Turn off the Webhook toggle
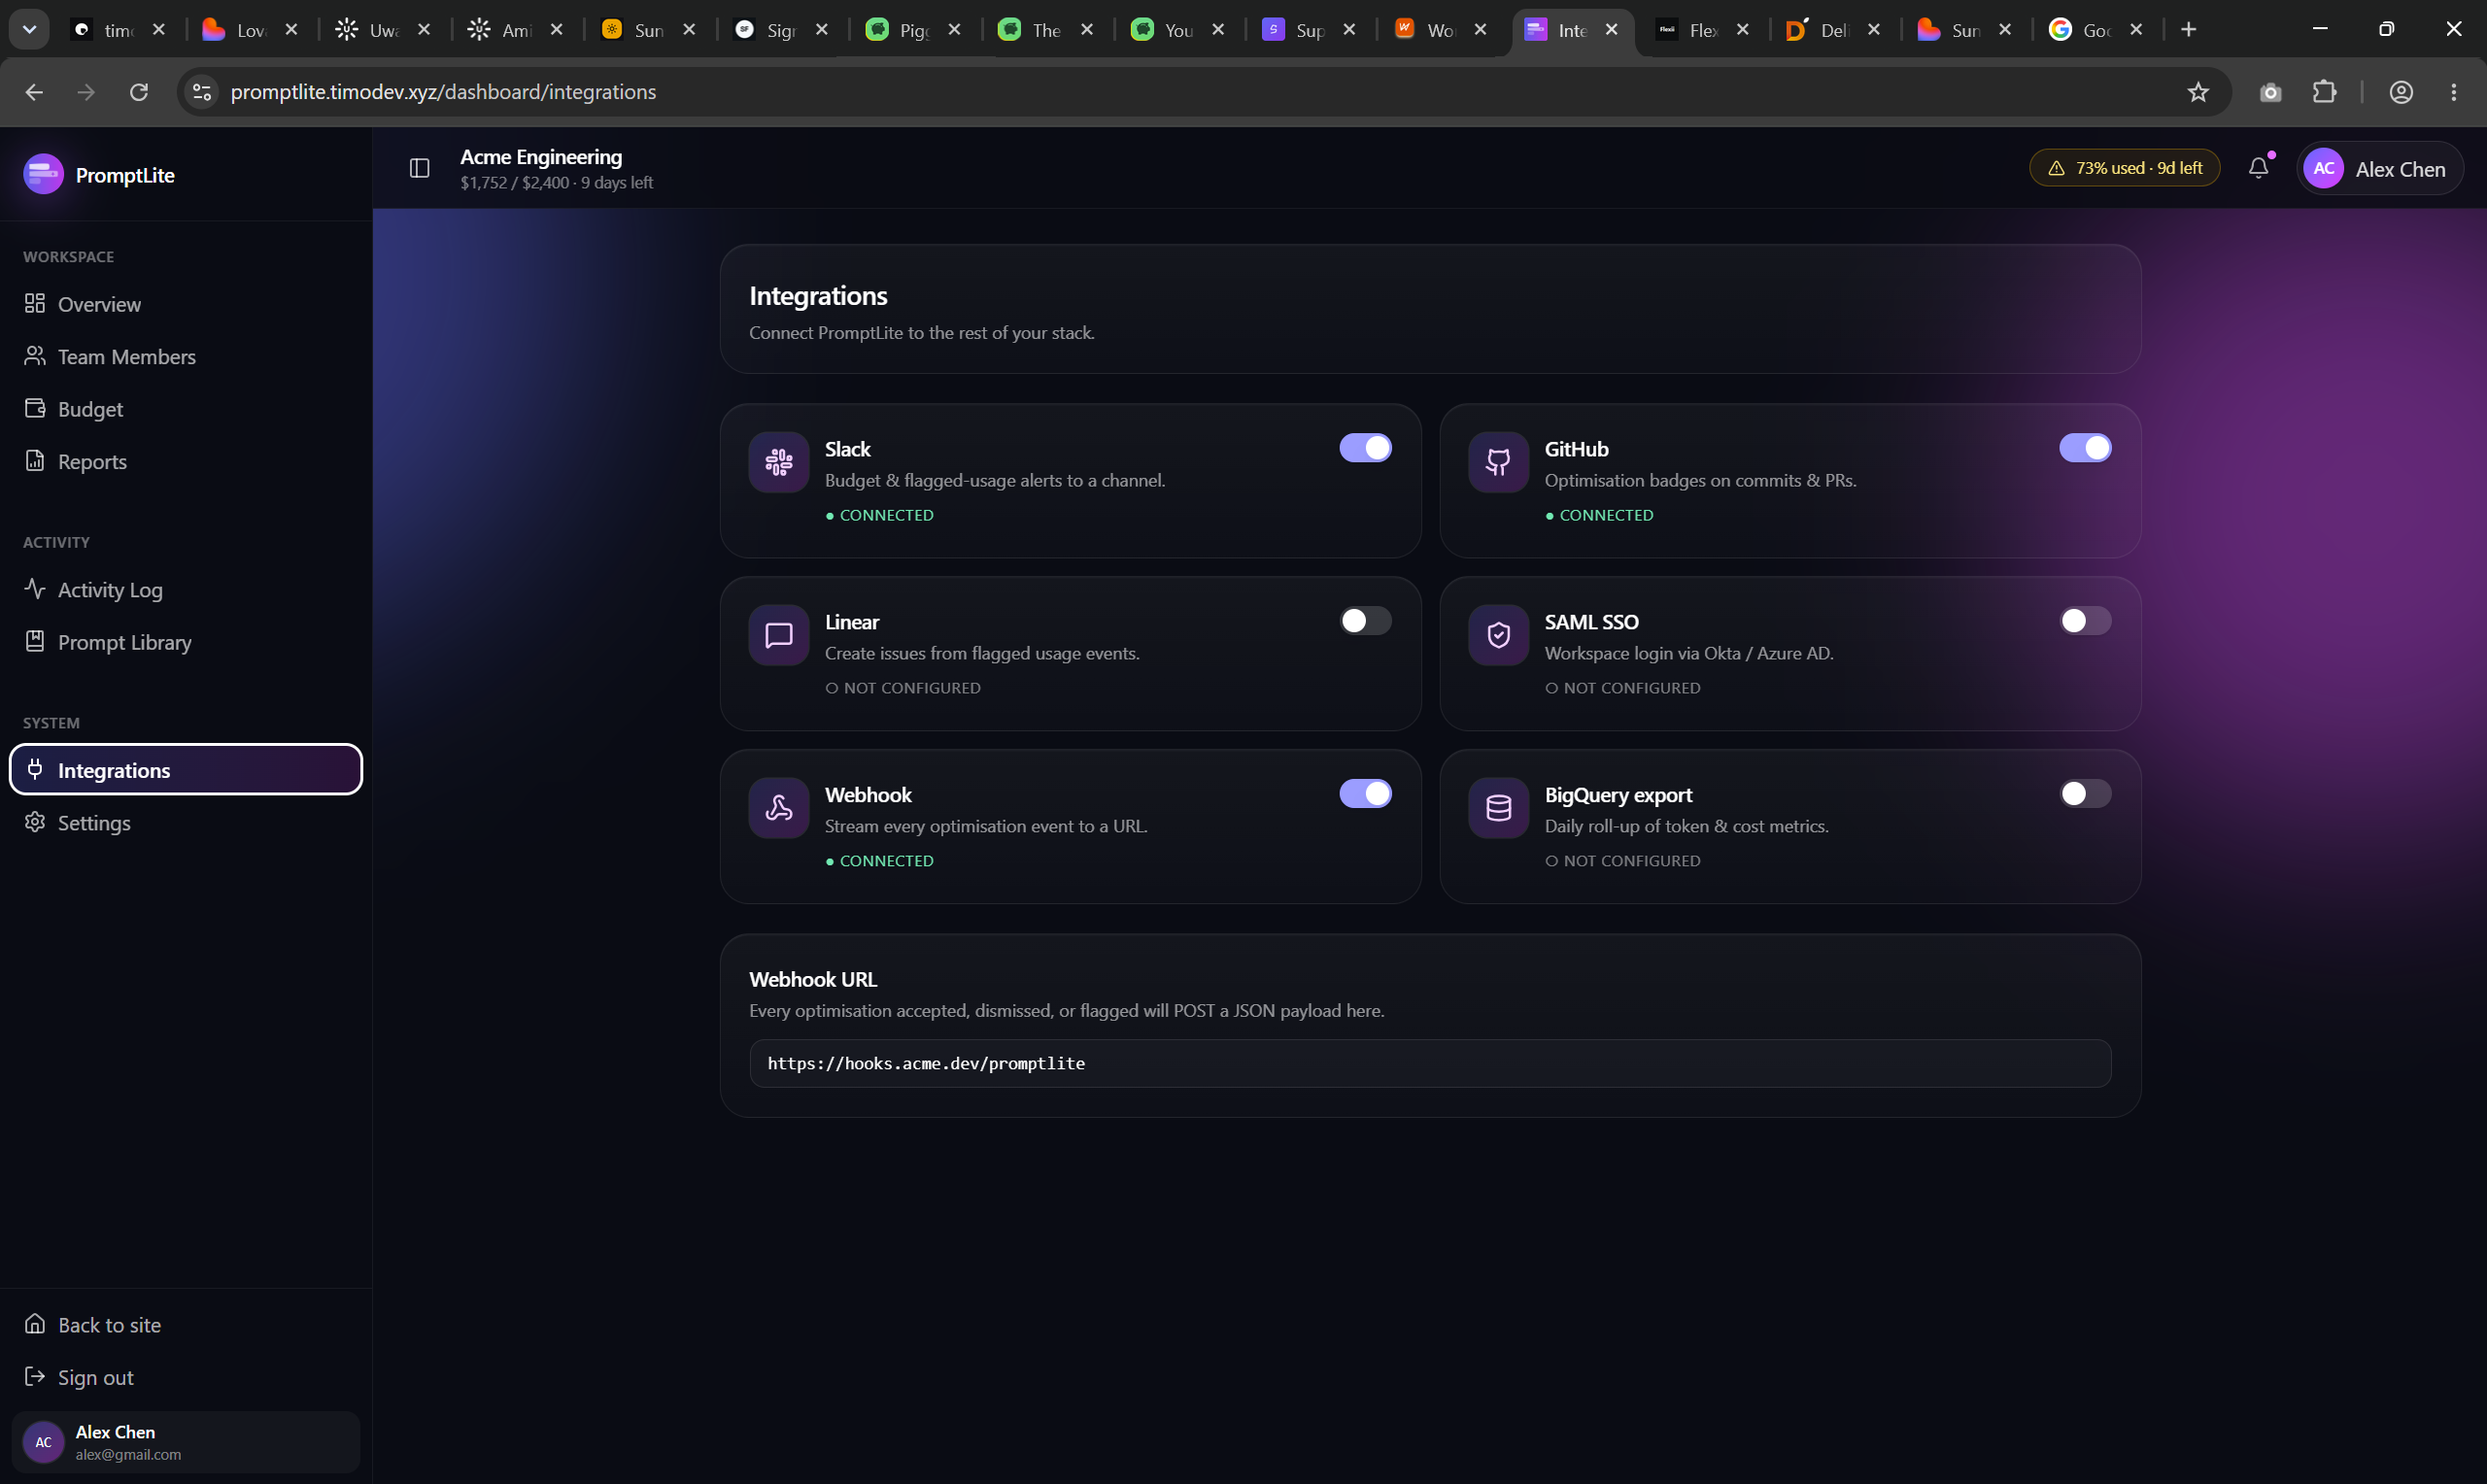 pos(1365,794)
